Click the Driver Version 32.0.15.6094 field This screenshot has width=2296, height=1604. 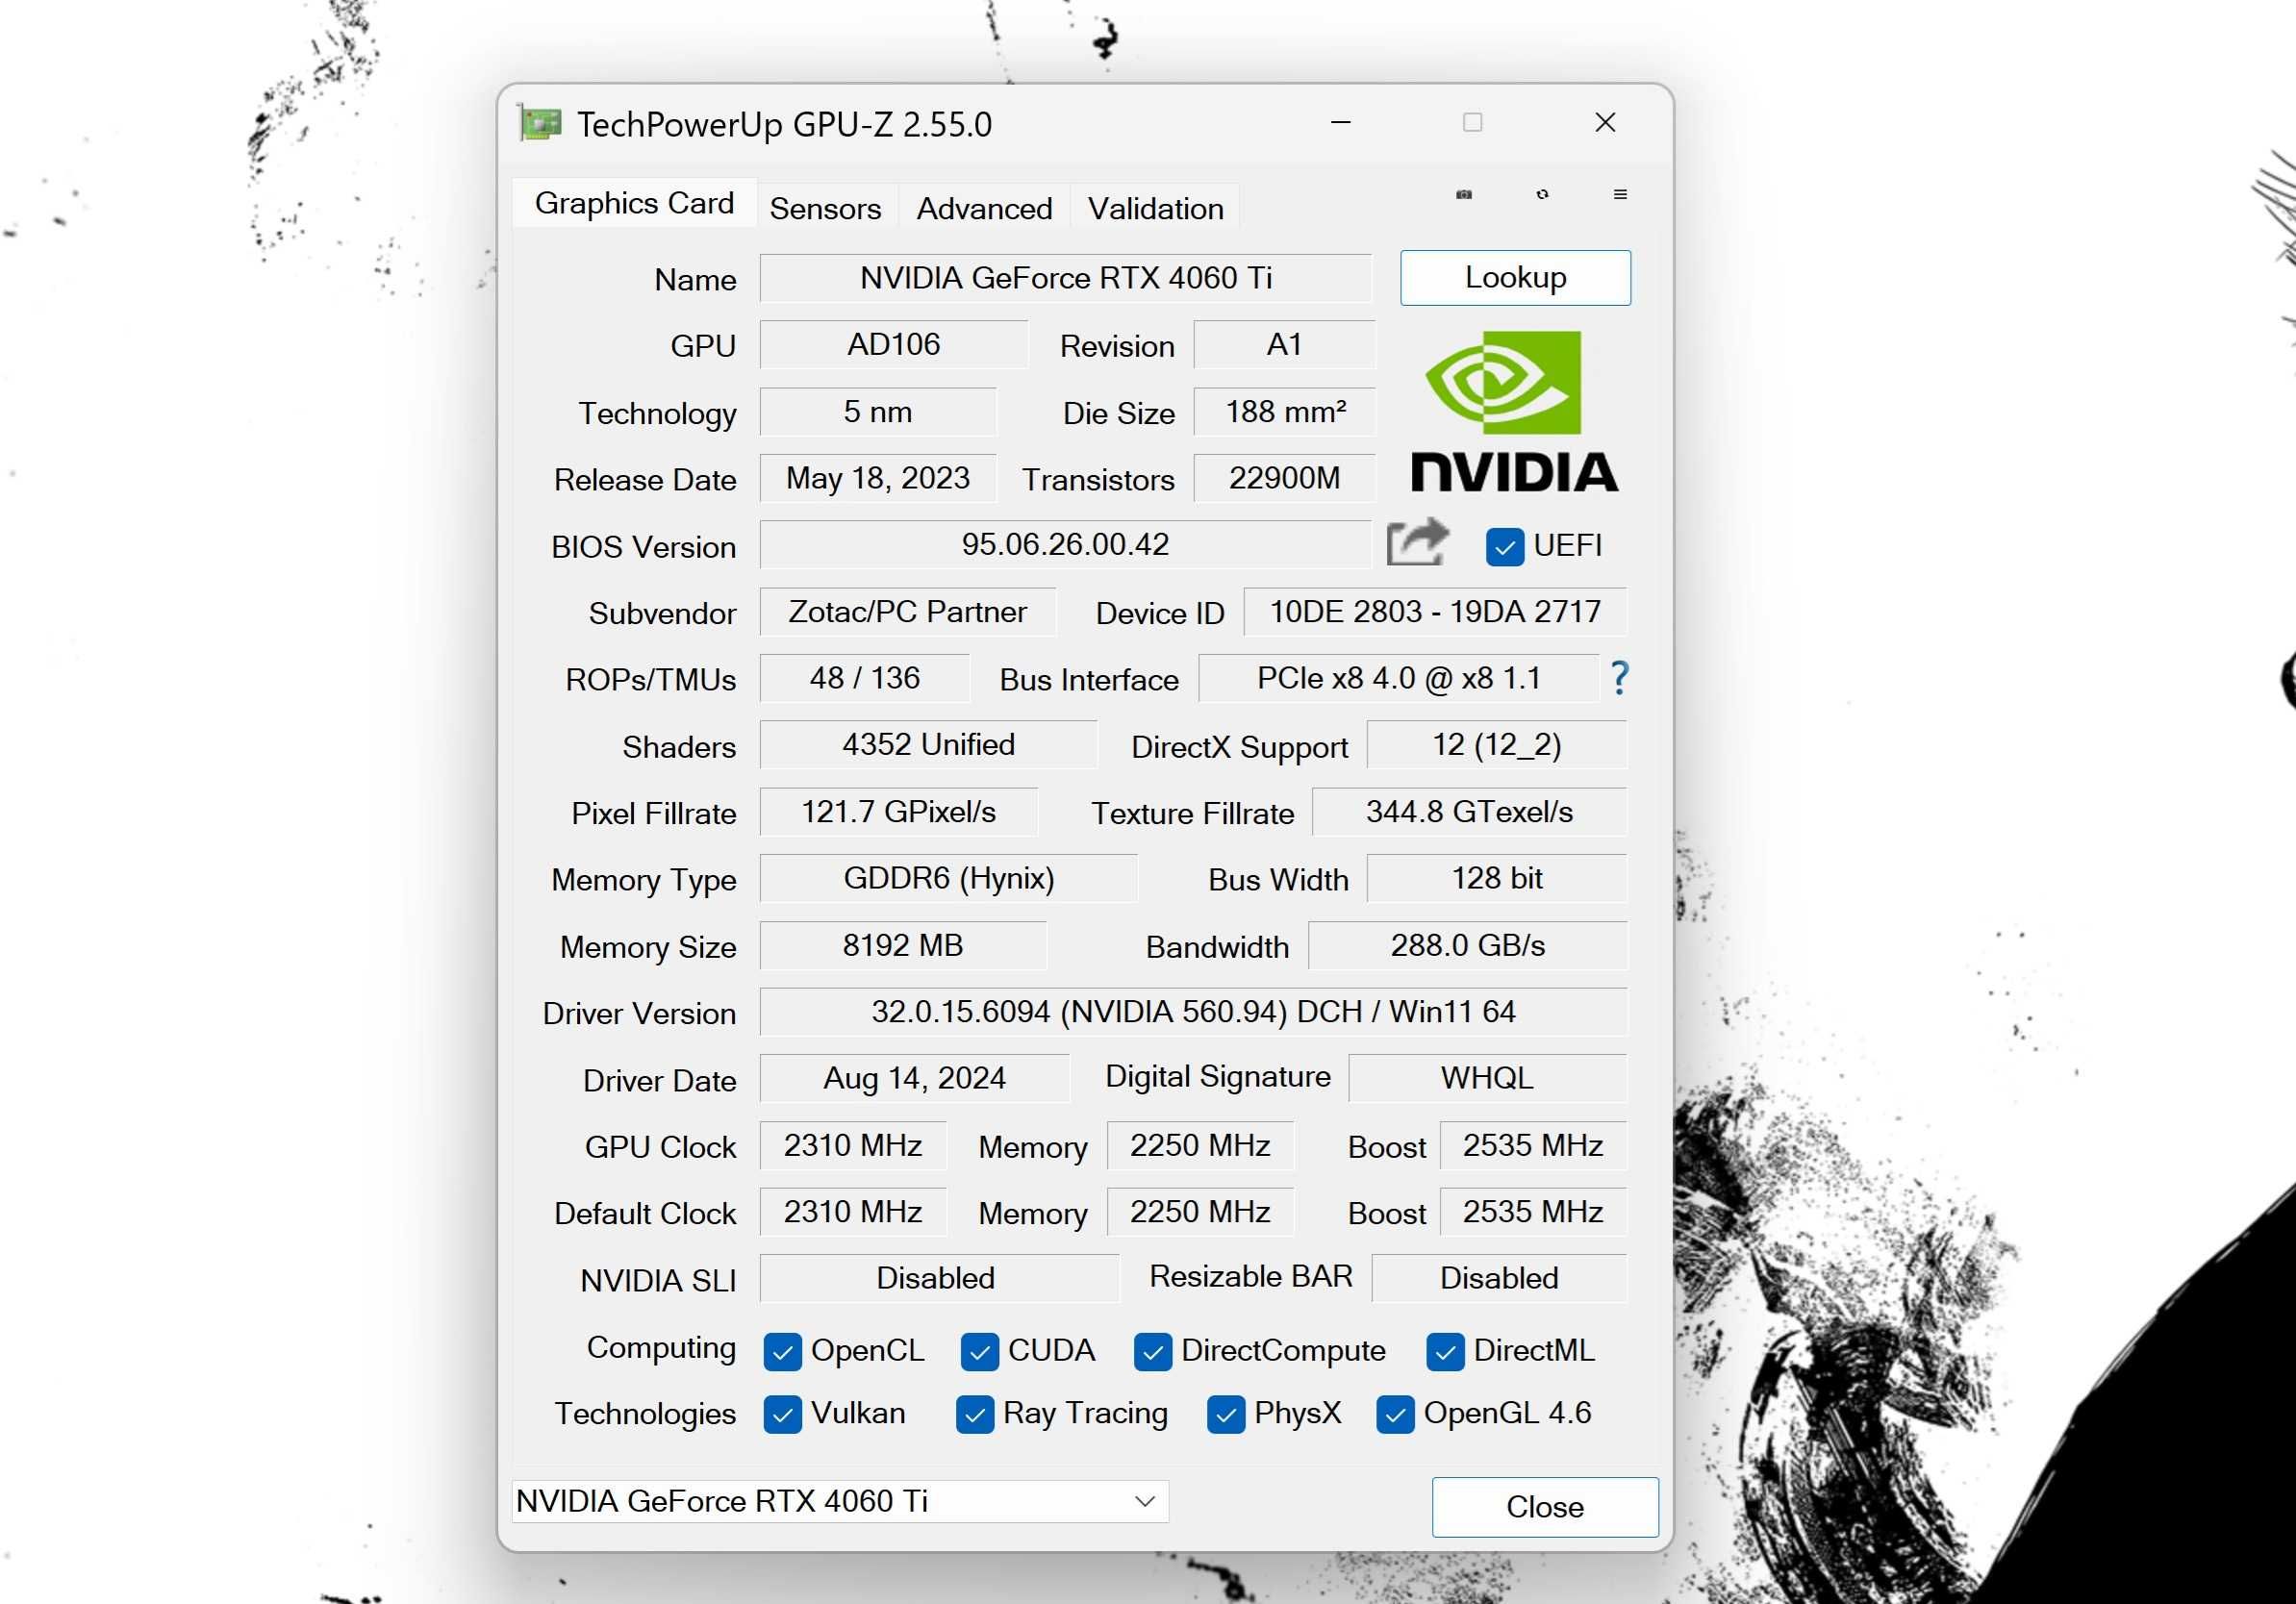[x=1193, y=1012]
